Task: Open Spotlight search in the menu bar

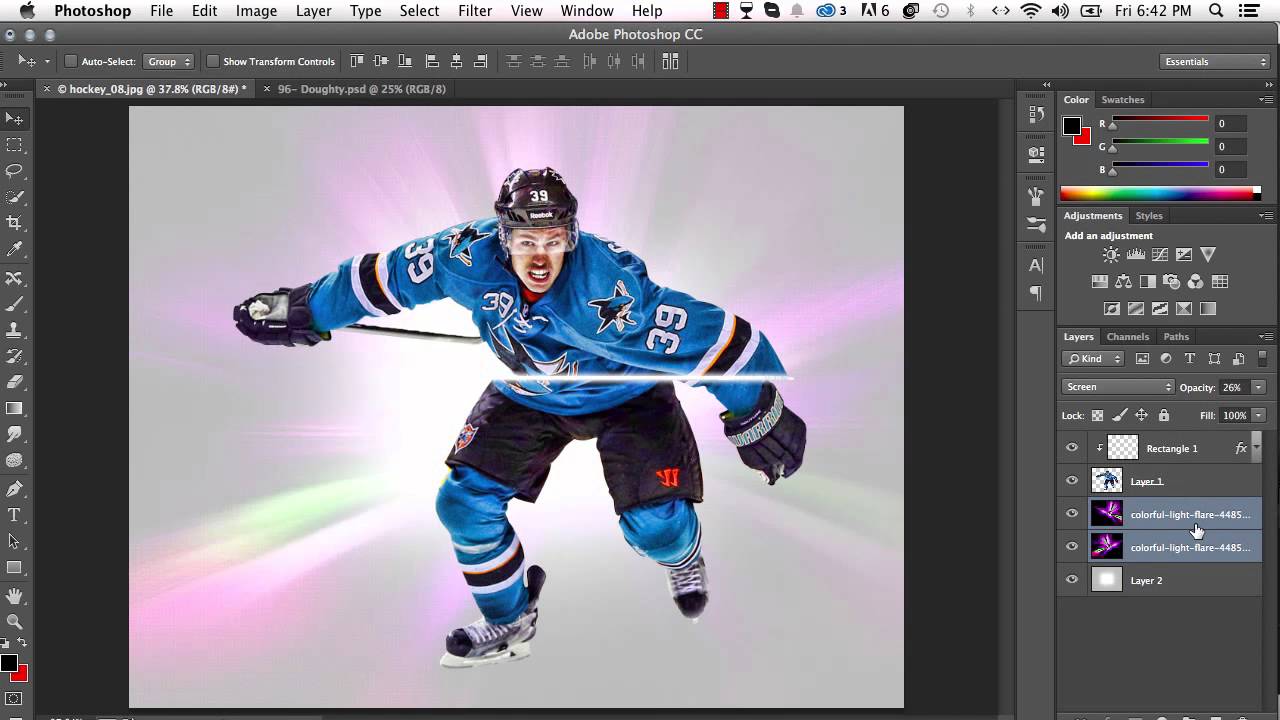Action: click(x=1216, y=11)
